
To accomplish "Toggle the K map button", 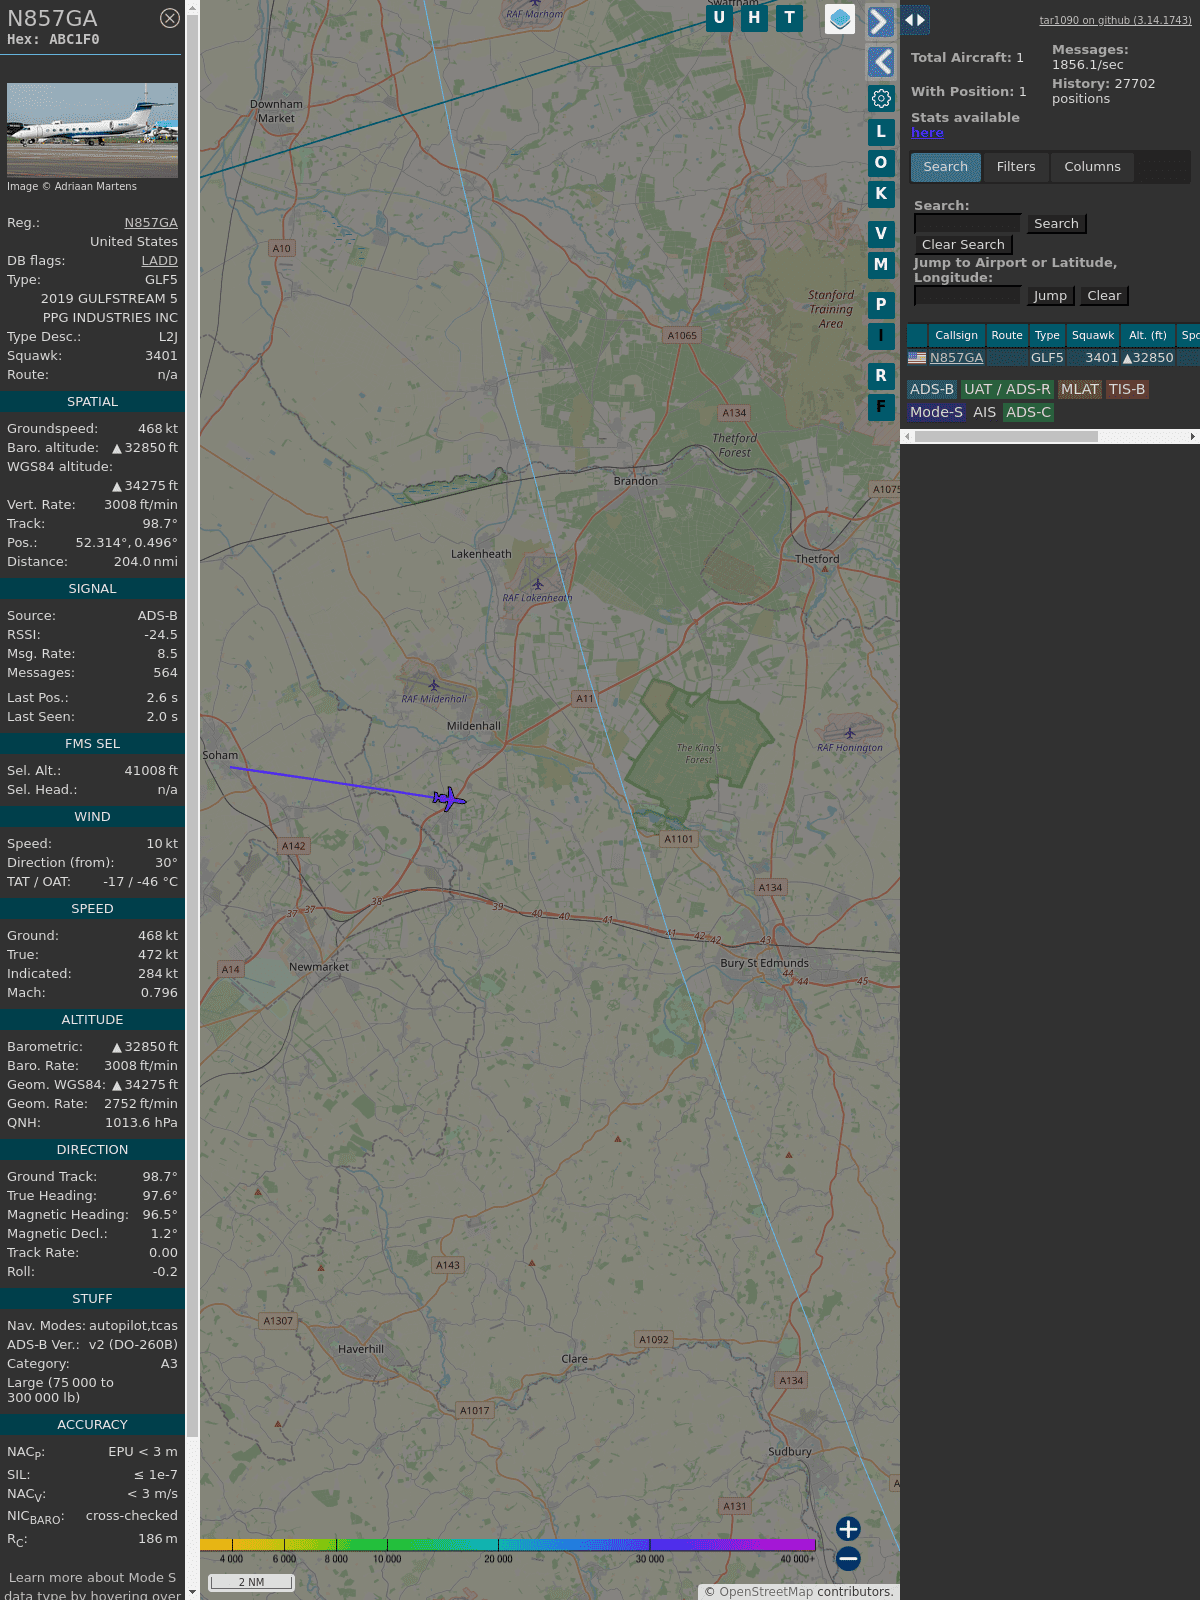I will (881, 194).
